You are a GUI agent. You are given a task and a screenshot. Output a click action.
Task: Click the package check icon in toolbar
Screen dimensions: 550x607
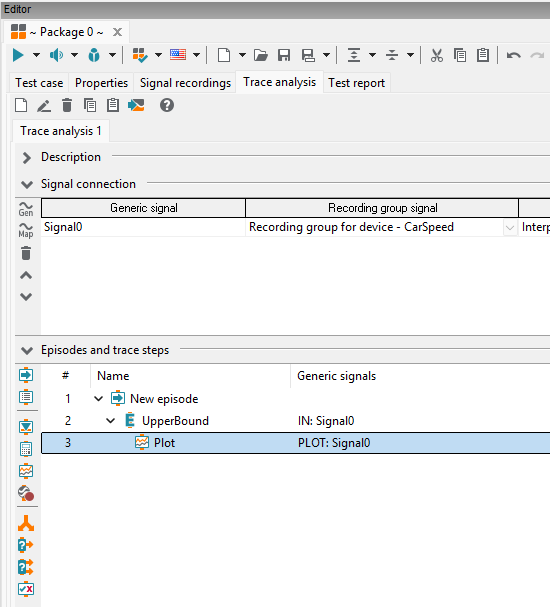tap(140, 55)
